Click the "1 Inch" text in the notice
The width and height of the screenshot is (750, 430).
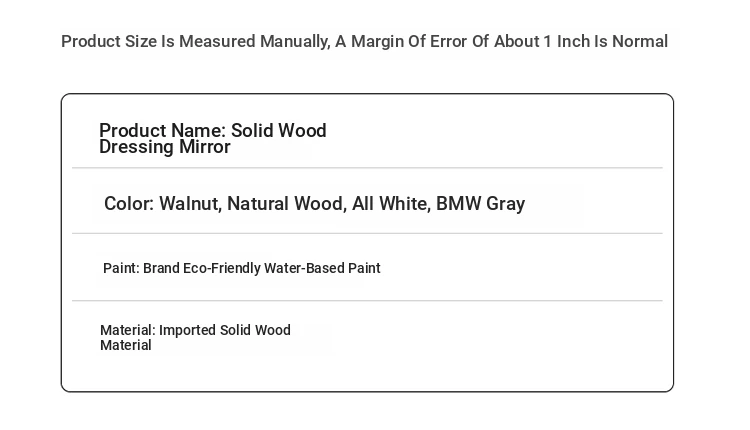pos(566,42)
